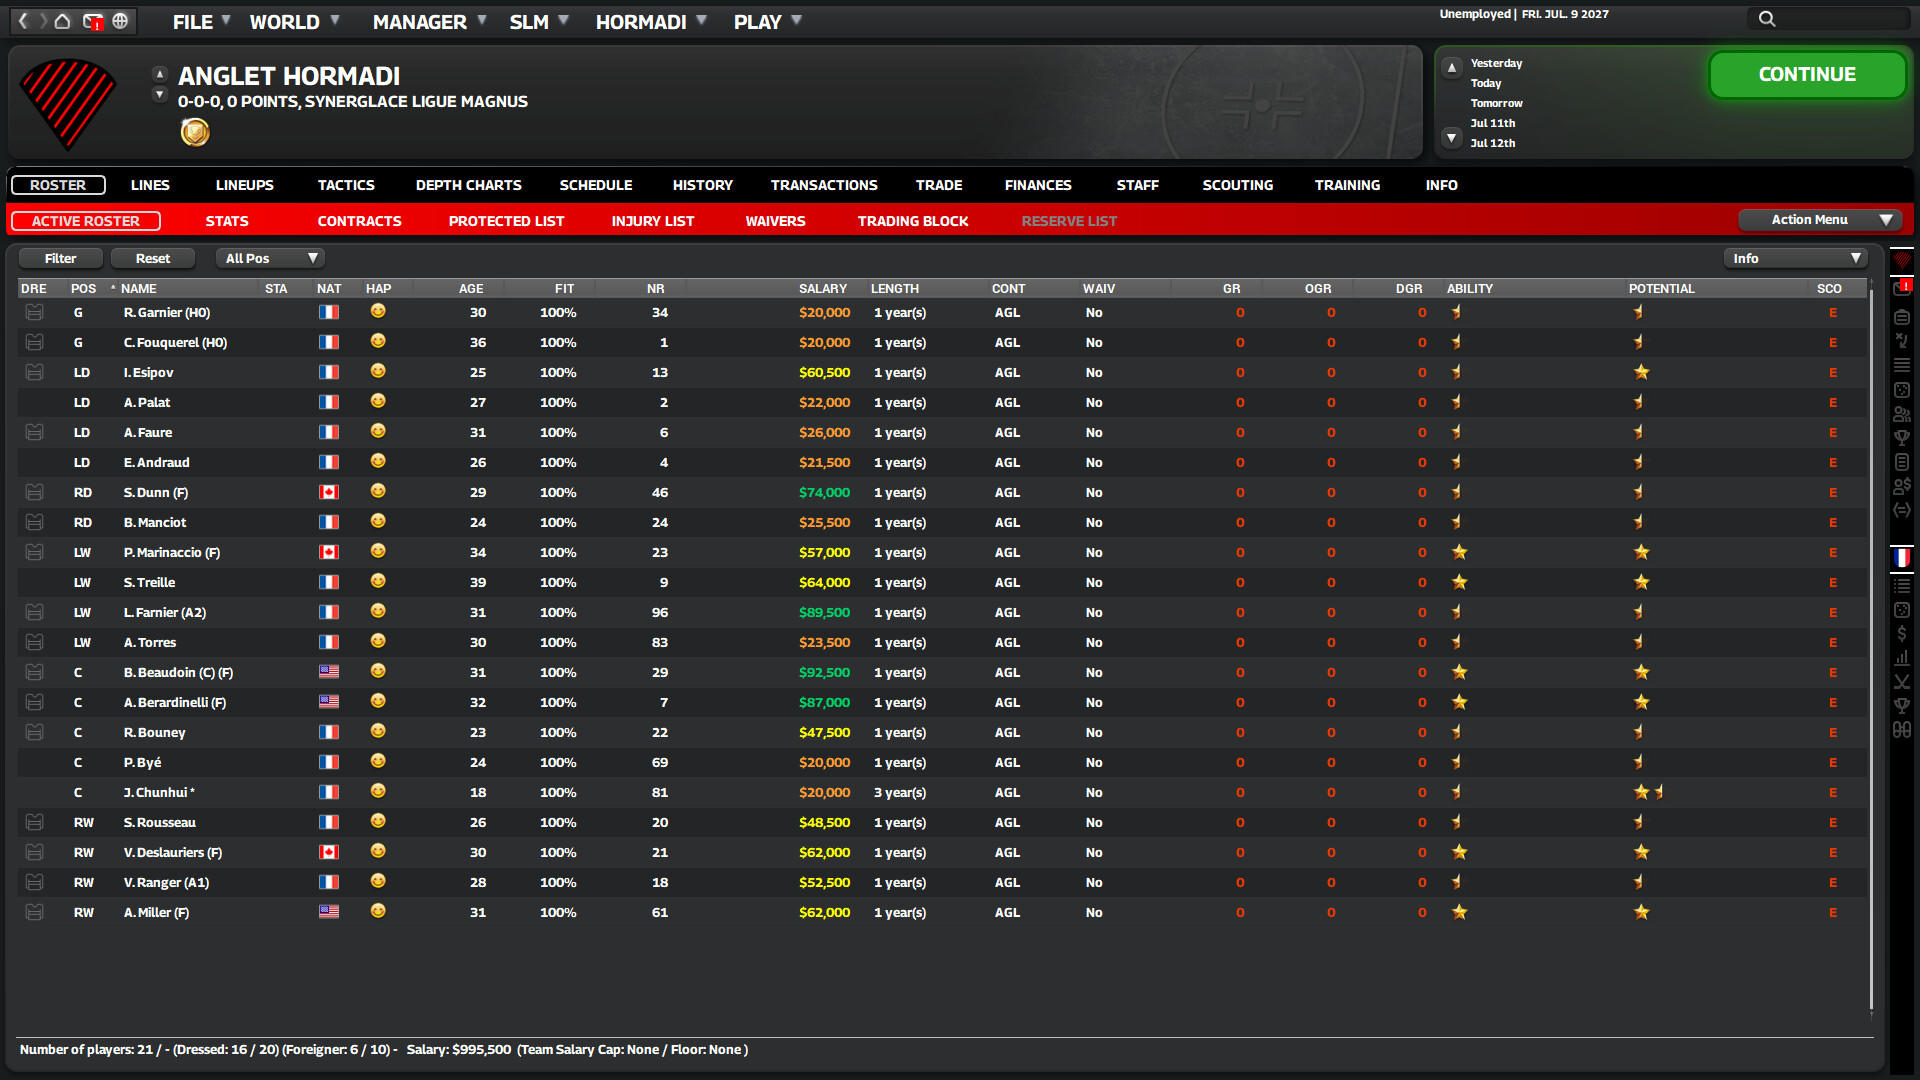Open the Info view dropdown above the table

(1795, 257)
